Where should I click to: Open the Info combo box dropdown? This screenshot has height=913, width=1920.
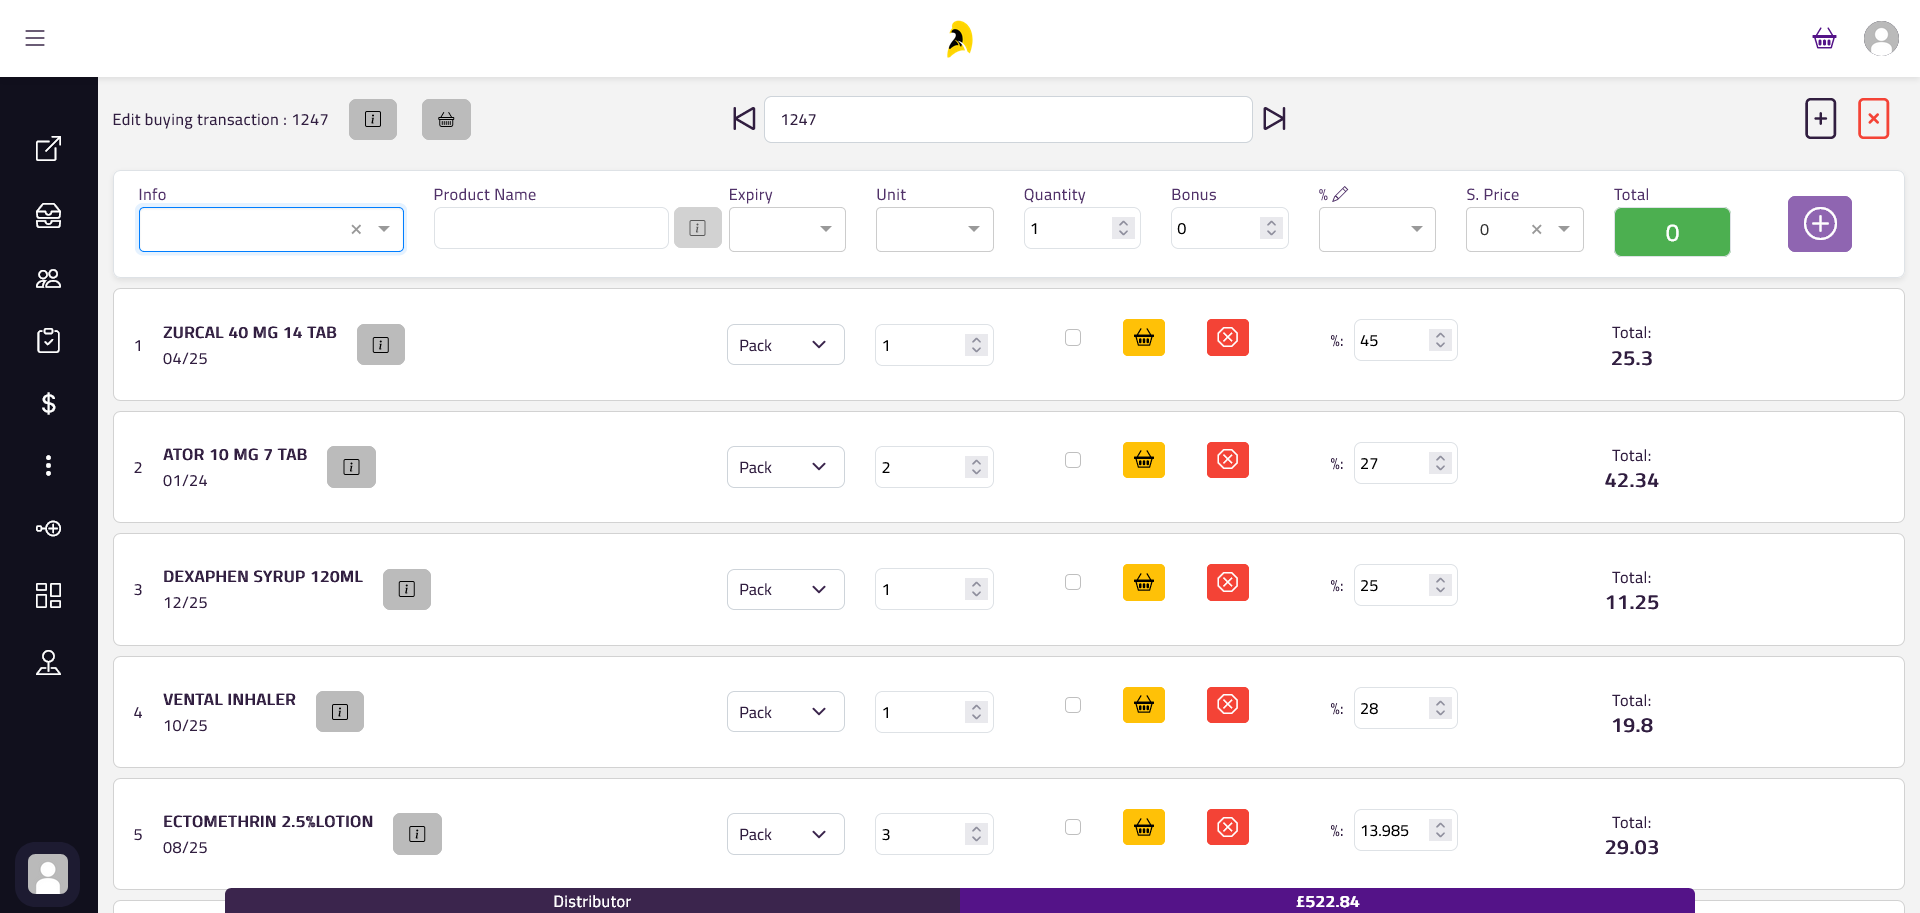tap(384, 229)
